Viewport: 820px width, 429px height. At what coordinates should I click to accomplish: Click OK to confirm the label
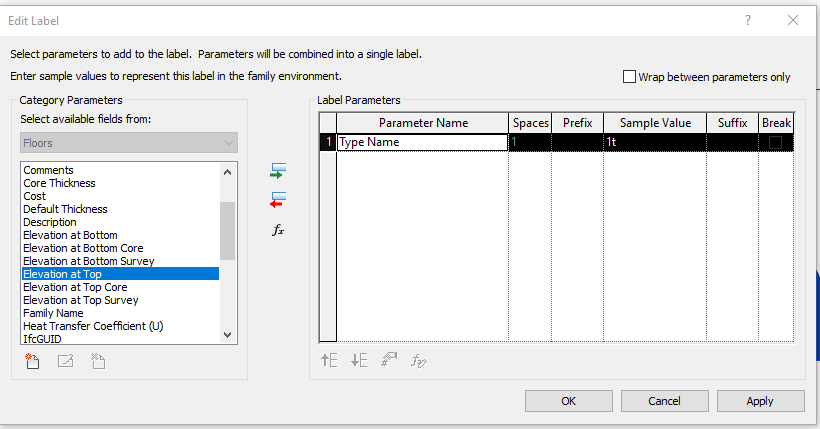click(568, 401)
